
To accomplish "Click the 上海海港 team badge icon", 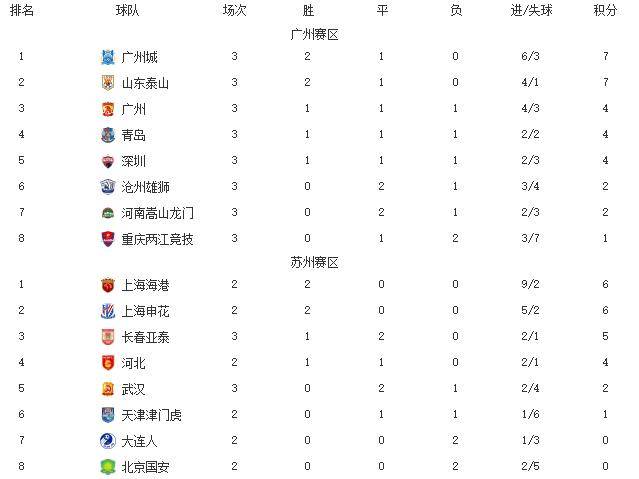I will [x=108, y=285].
